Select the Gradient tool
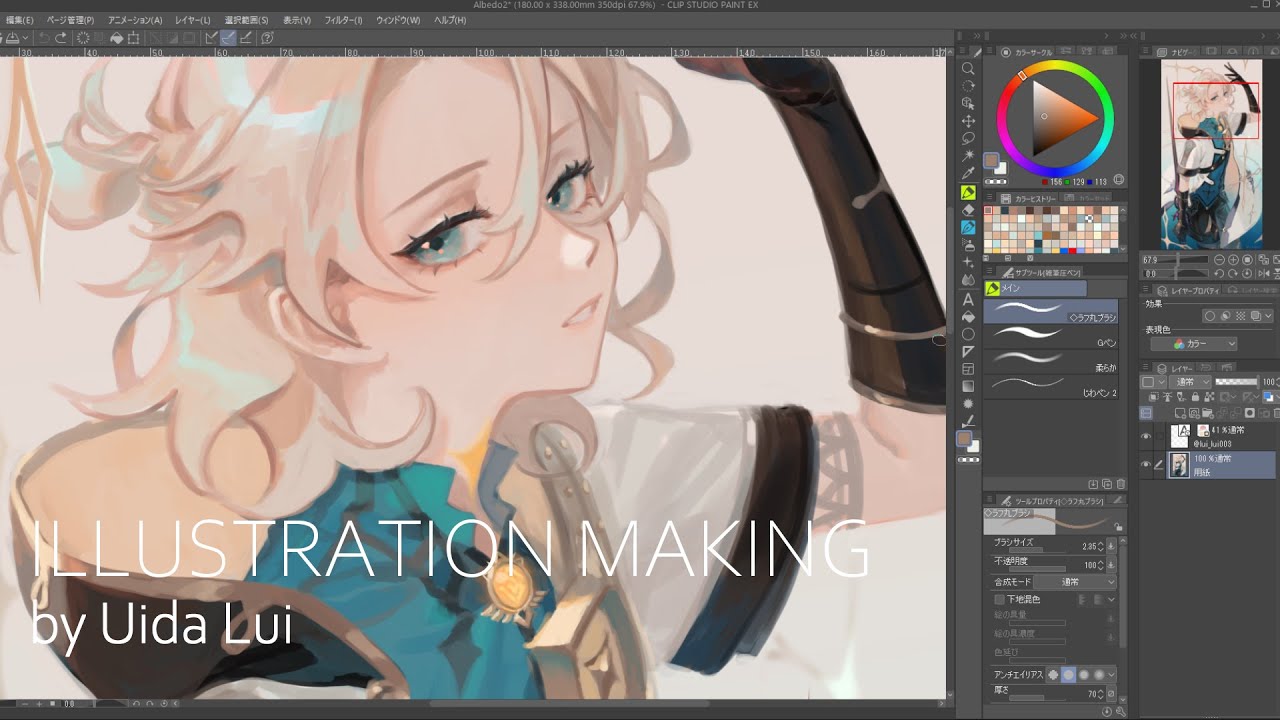1280x720 pixels. tap(968, 387)
